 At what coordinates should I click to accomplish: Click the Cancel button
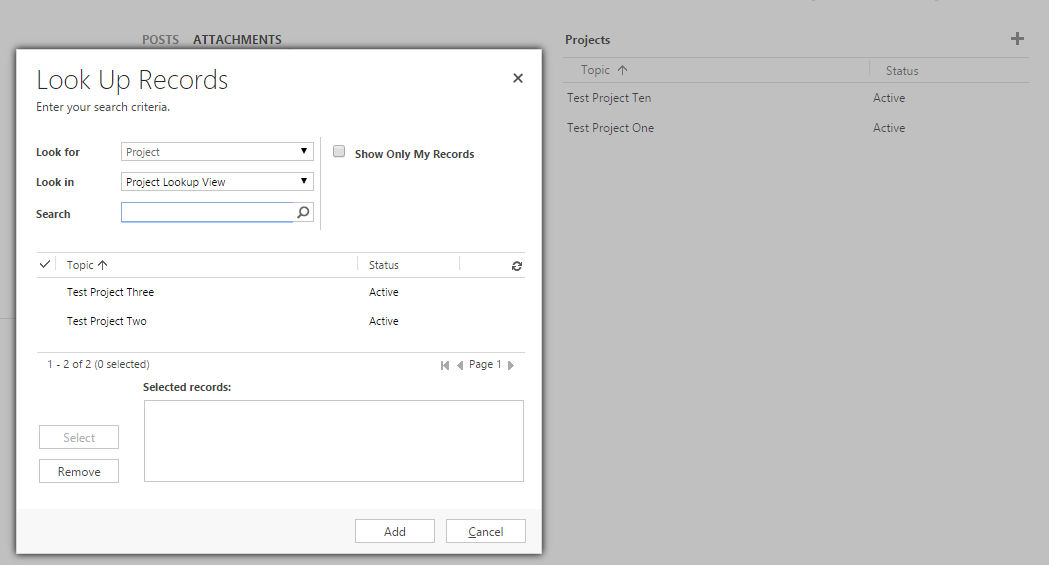[x=485, y=531]
